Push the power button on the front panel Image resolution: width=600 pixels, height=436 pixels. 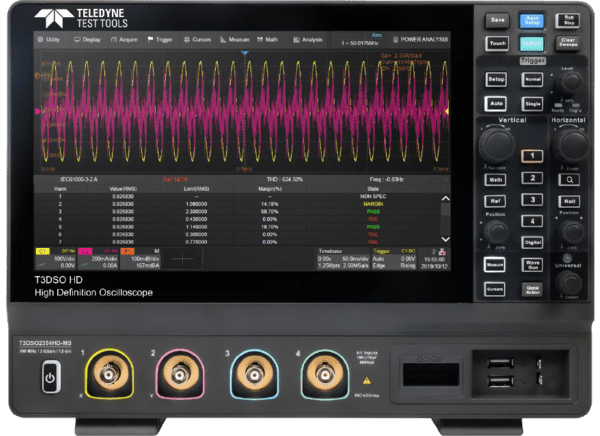click(x=50, y=377)
